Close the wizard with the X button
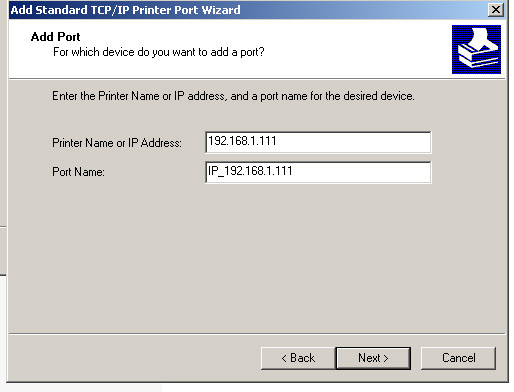 coord(496,9)
